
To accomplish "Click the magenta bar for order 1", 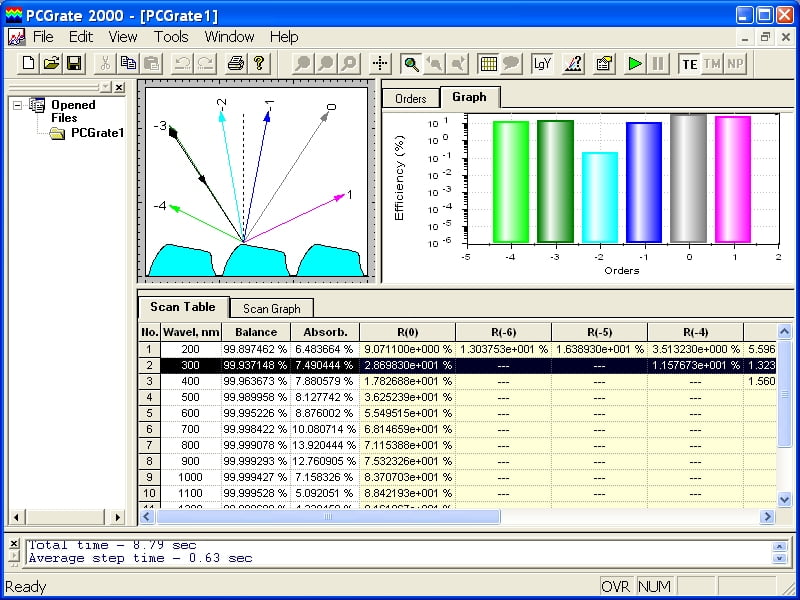I will tap(732, 180).
